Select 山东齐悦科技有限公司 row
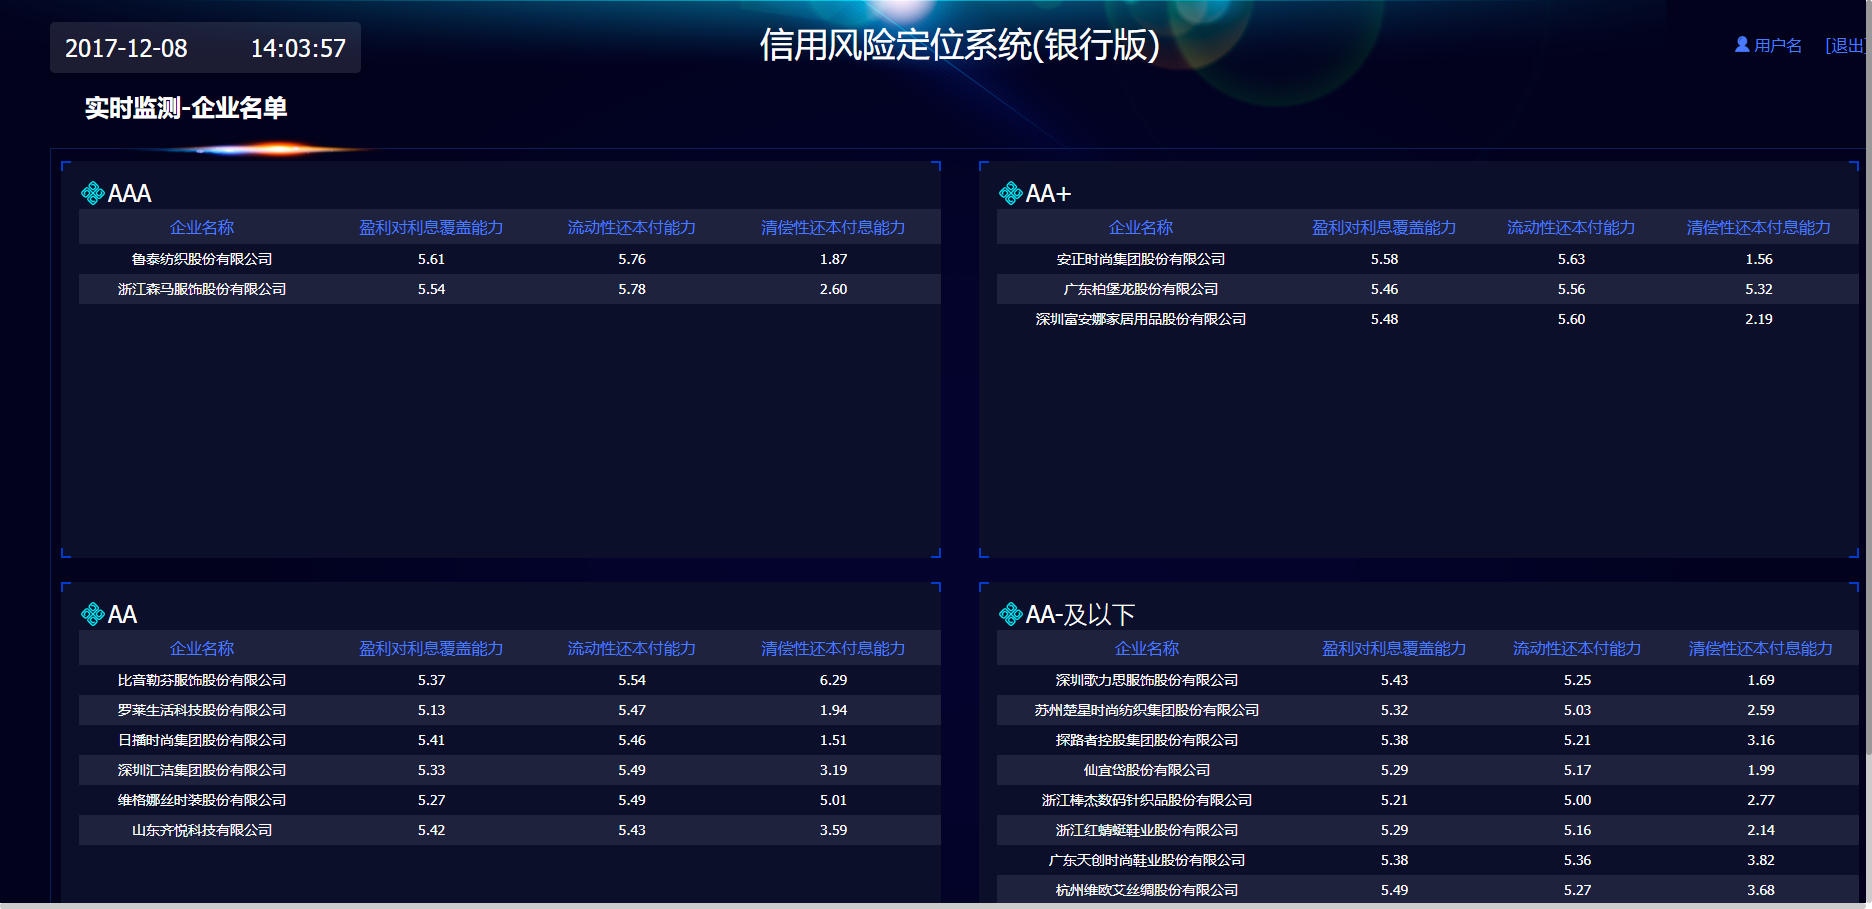This screenshot has width=1872, height=909. 510,830
